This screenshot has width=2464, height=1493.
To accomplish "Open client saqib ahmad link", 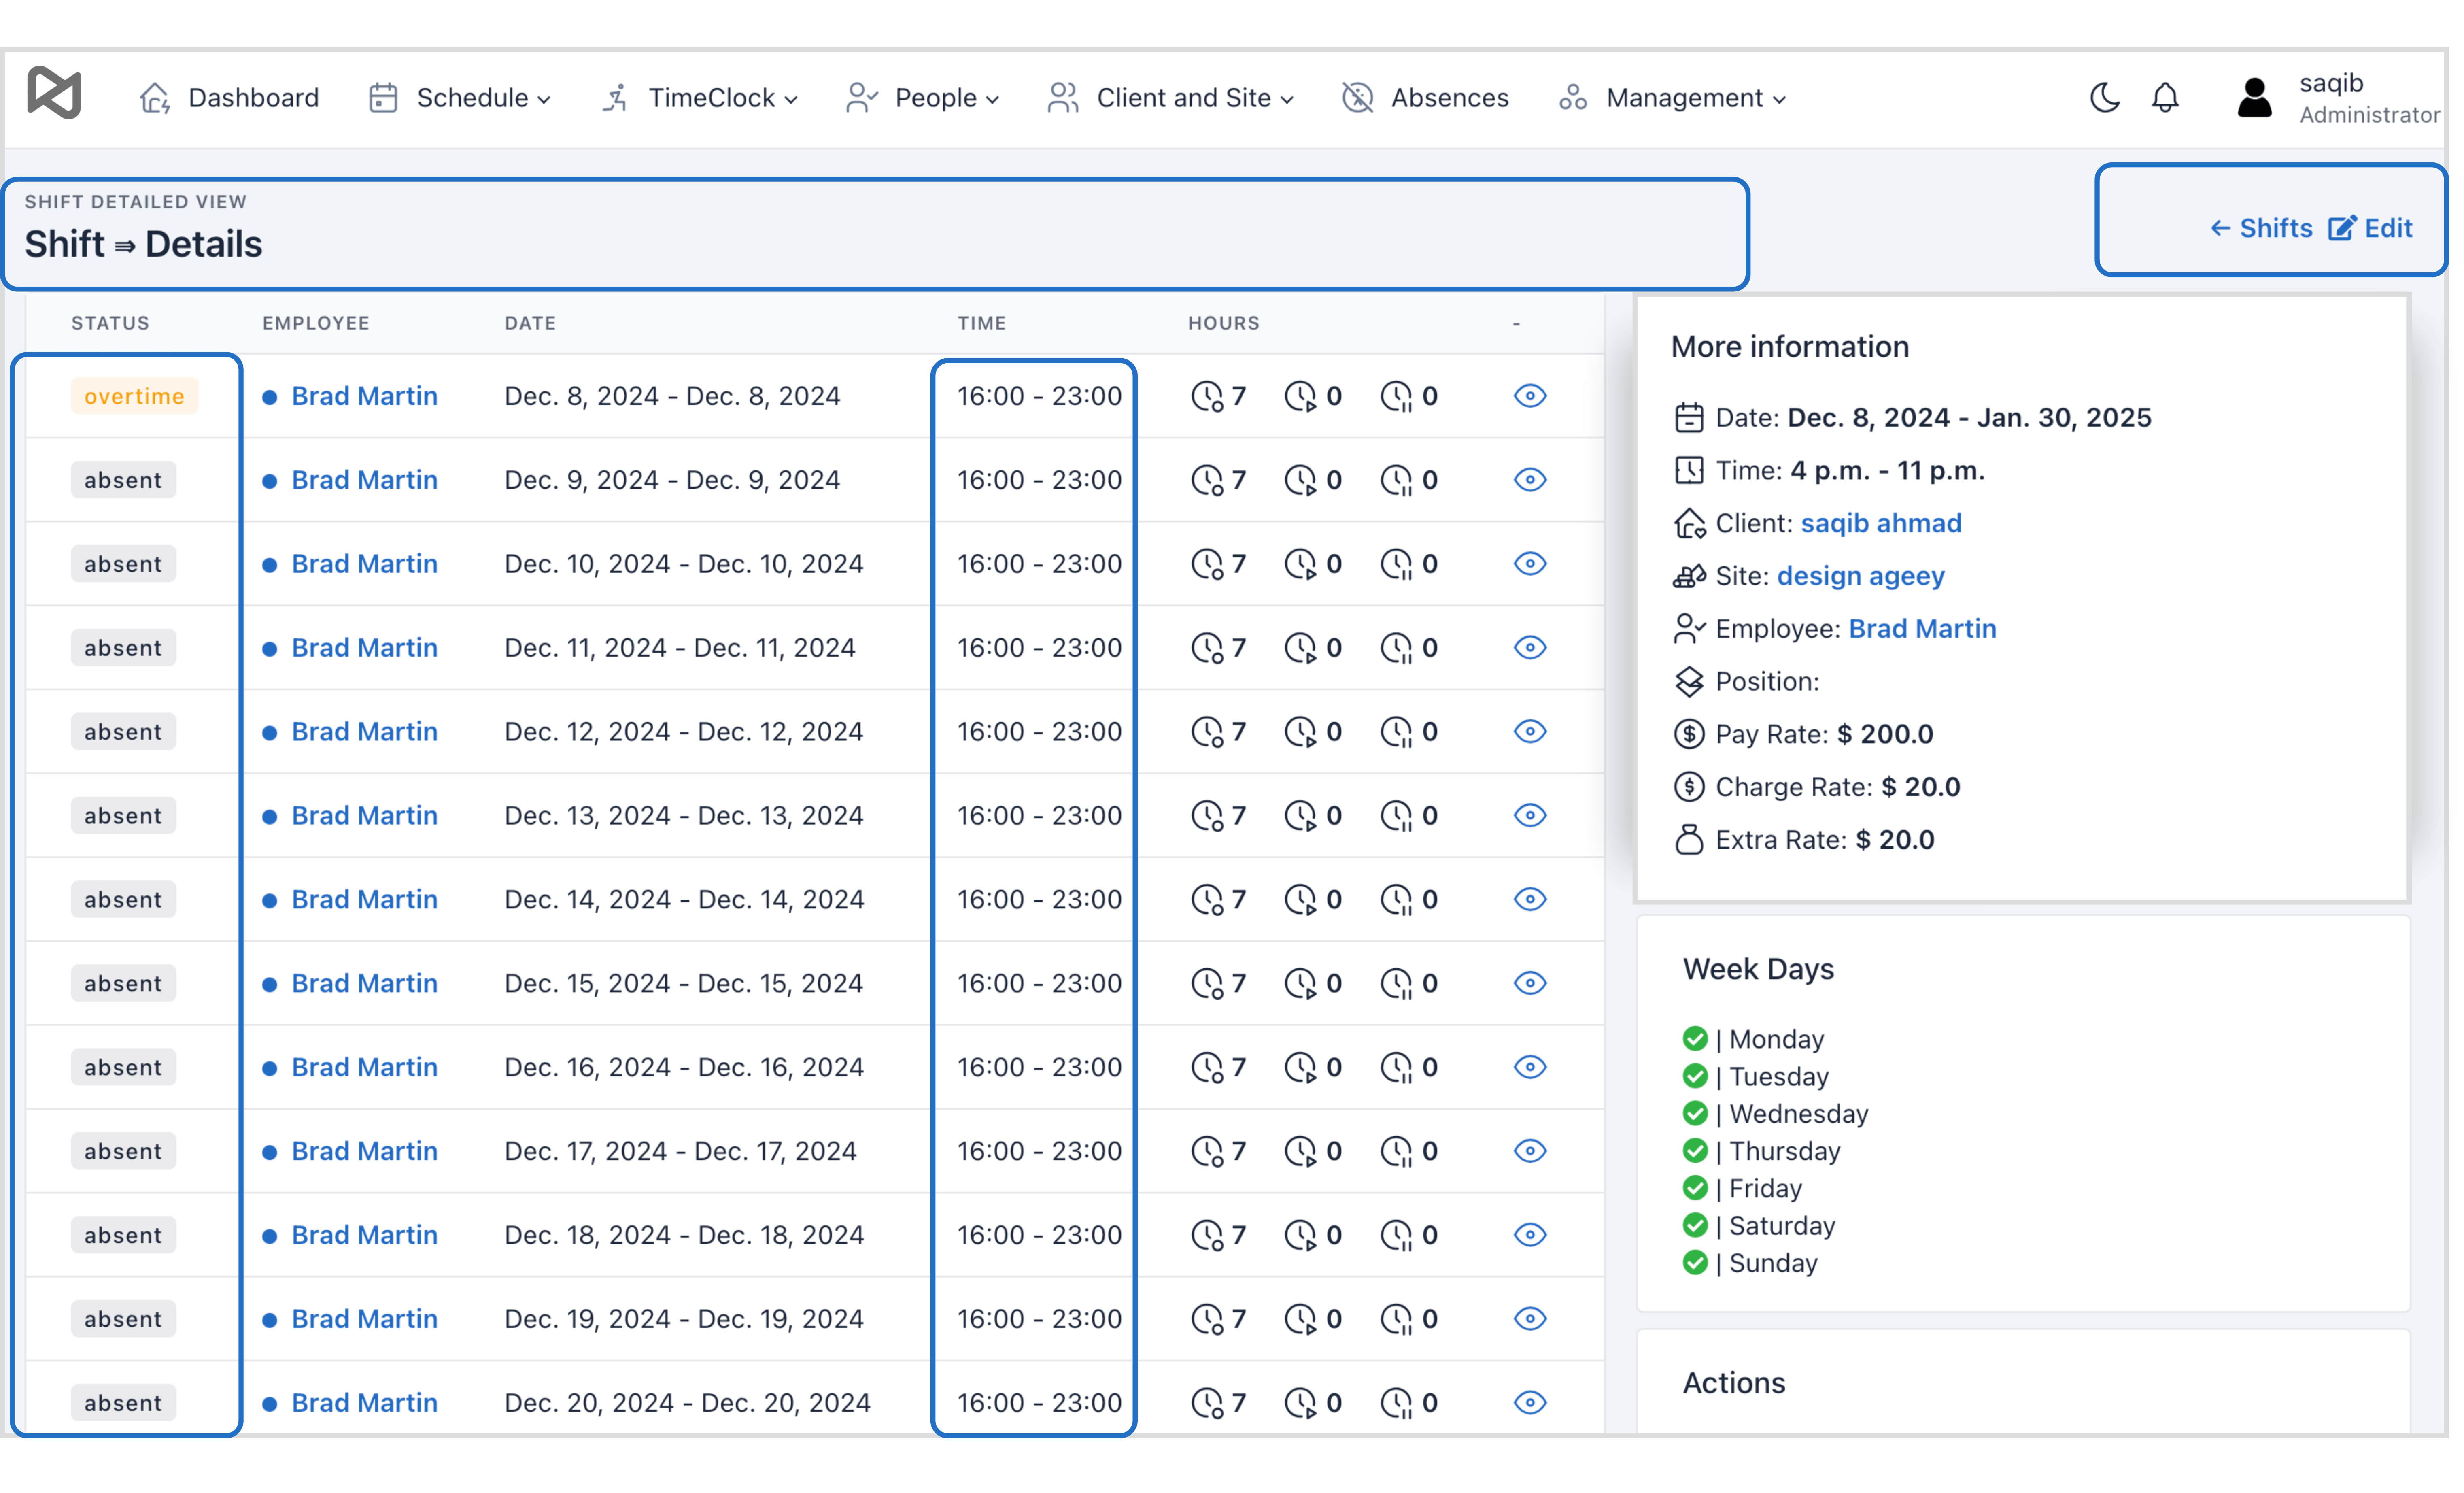I will [1881, 523].
